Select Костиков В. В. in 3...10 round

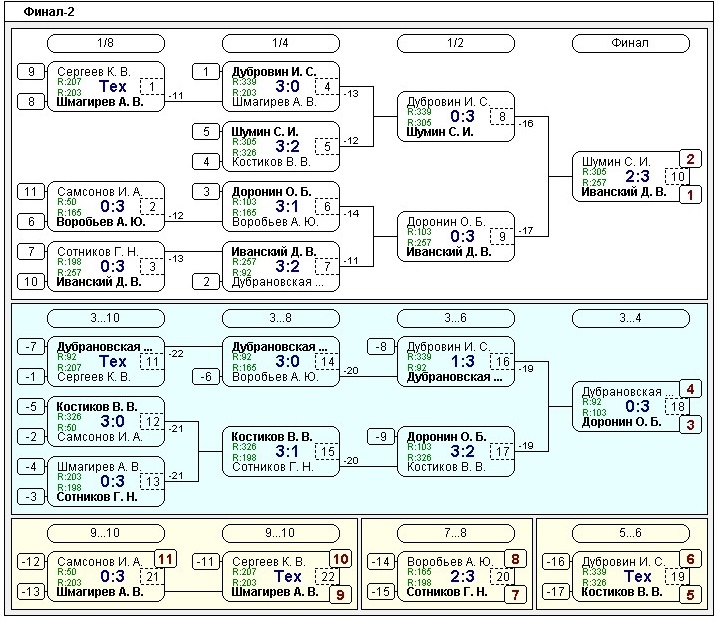[x=97, y=406]
